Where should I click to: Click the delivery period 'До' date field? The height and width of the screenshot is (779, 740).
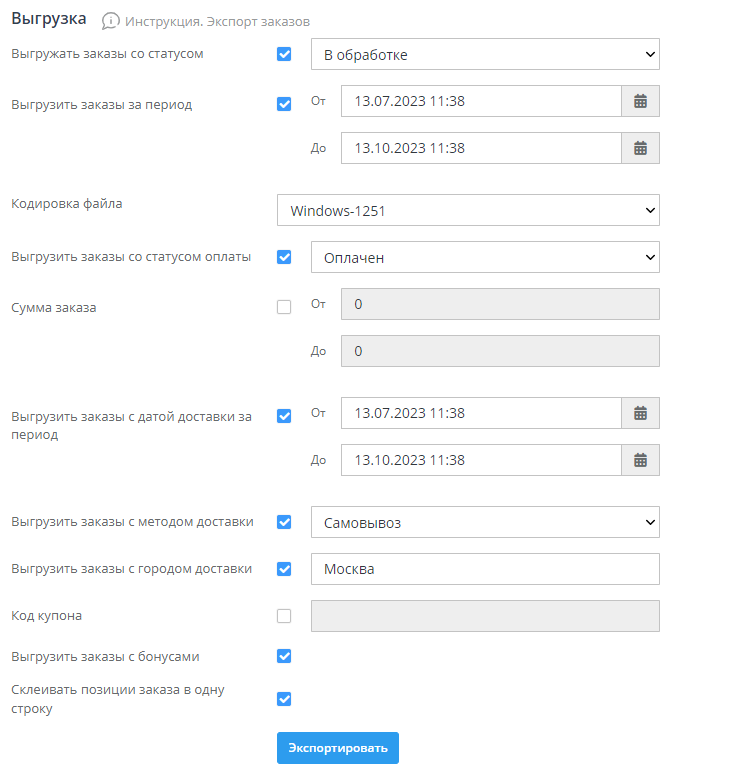click(481, 460)
